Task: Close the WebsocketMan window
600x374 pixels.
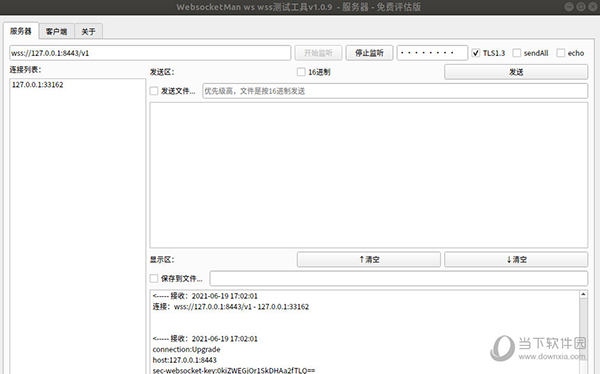Action: point(592,7)
